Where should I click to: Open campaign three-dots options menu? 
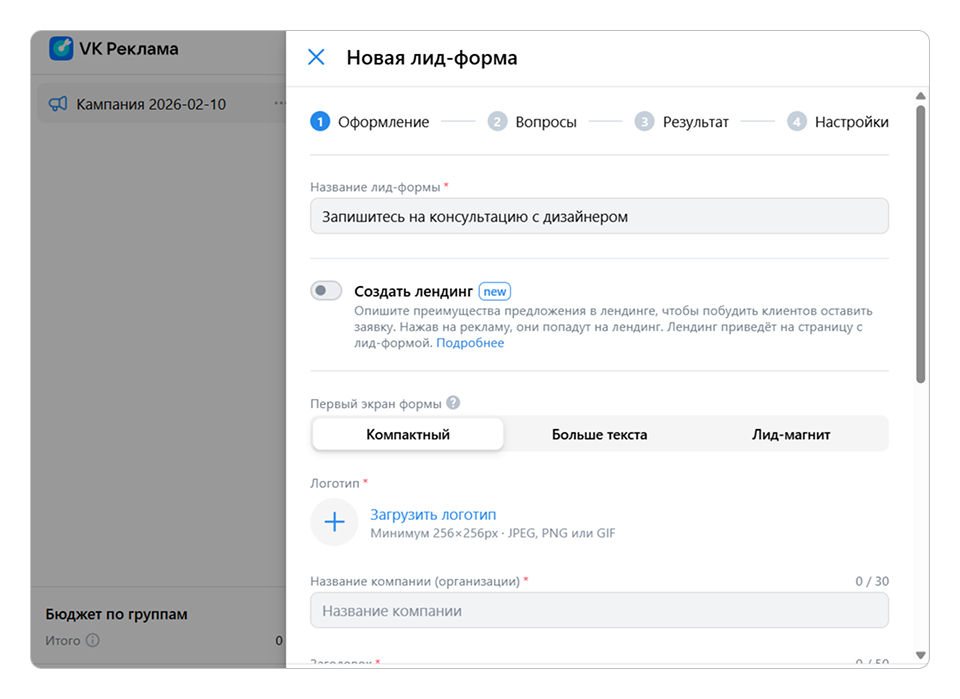tap(279, 104)
